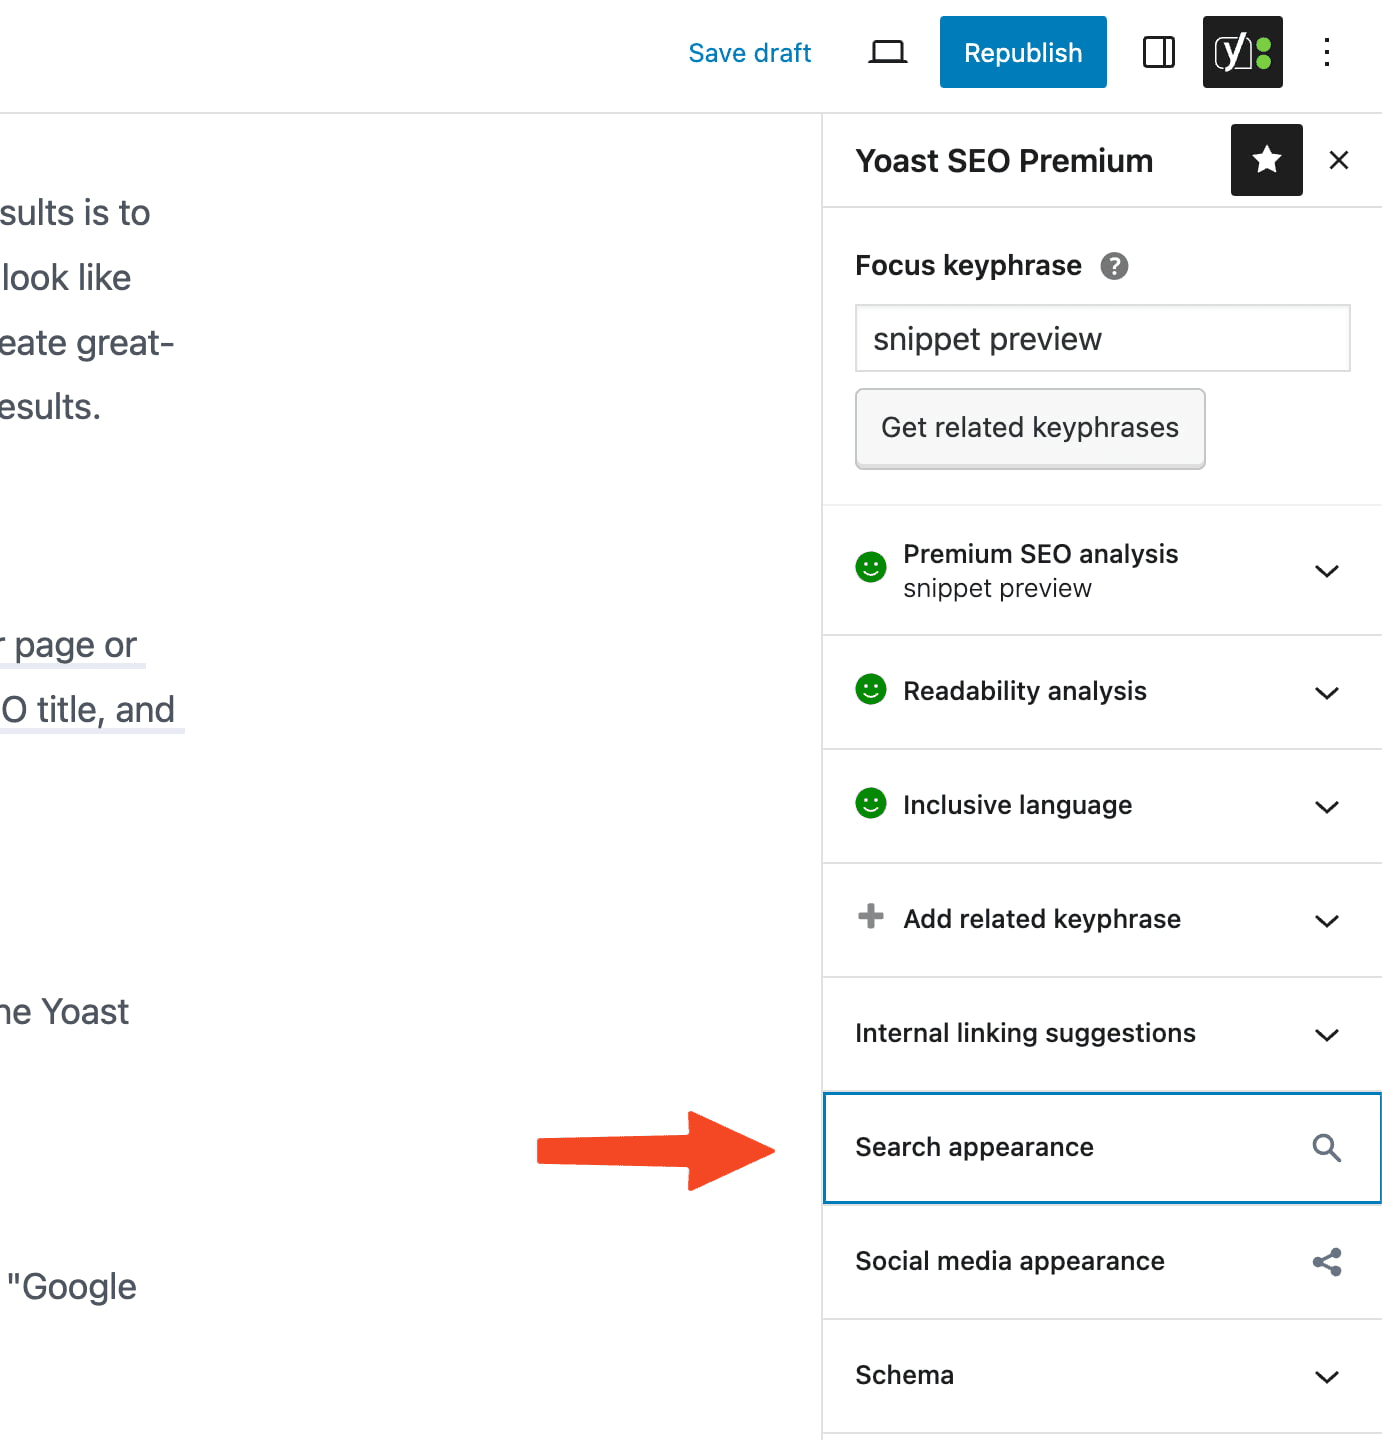Image resolution: width=1382 pixels, height=1440 pixels.
Task: Click the Focus keyphrase help question mark
Action: 1117,266
